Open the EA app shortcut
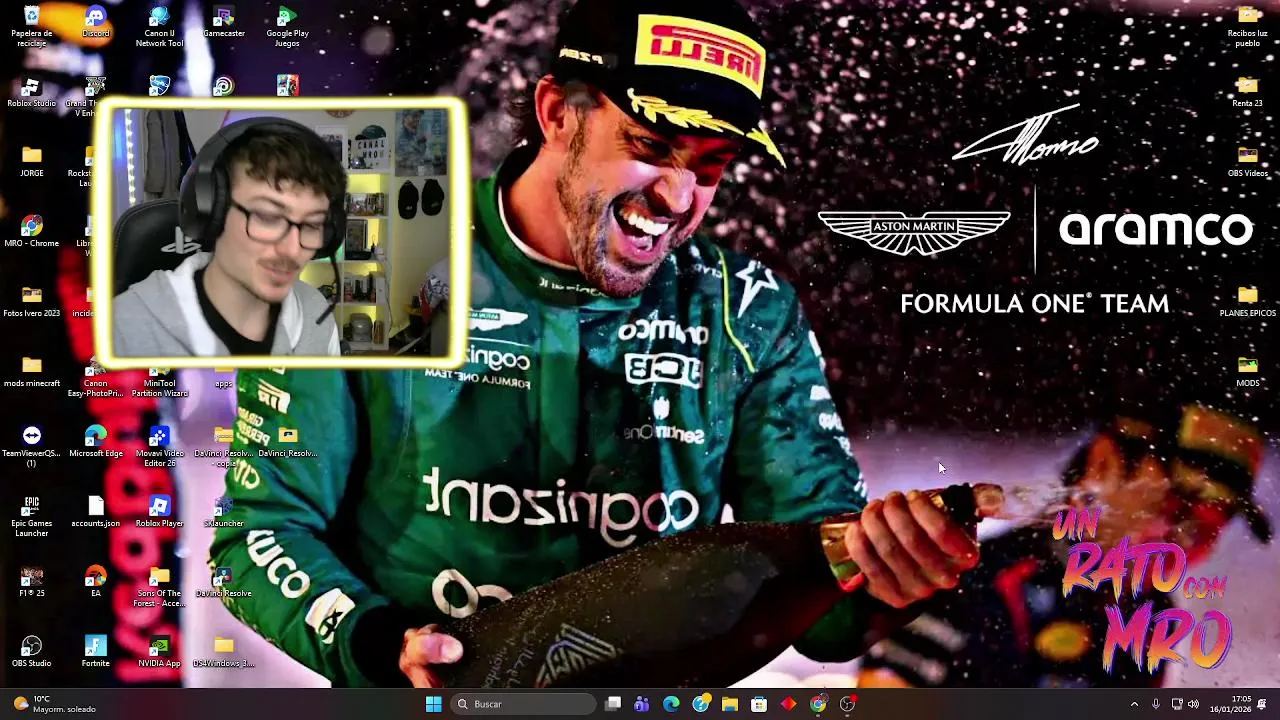The image size is (1280, 720). click(96, 582)
